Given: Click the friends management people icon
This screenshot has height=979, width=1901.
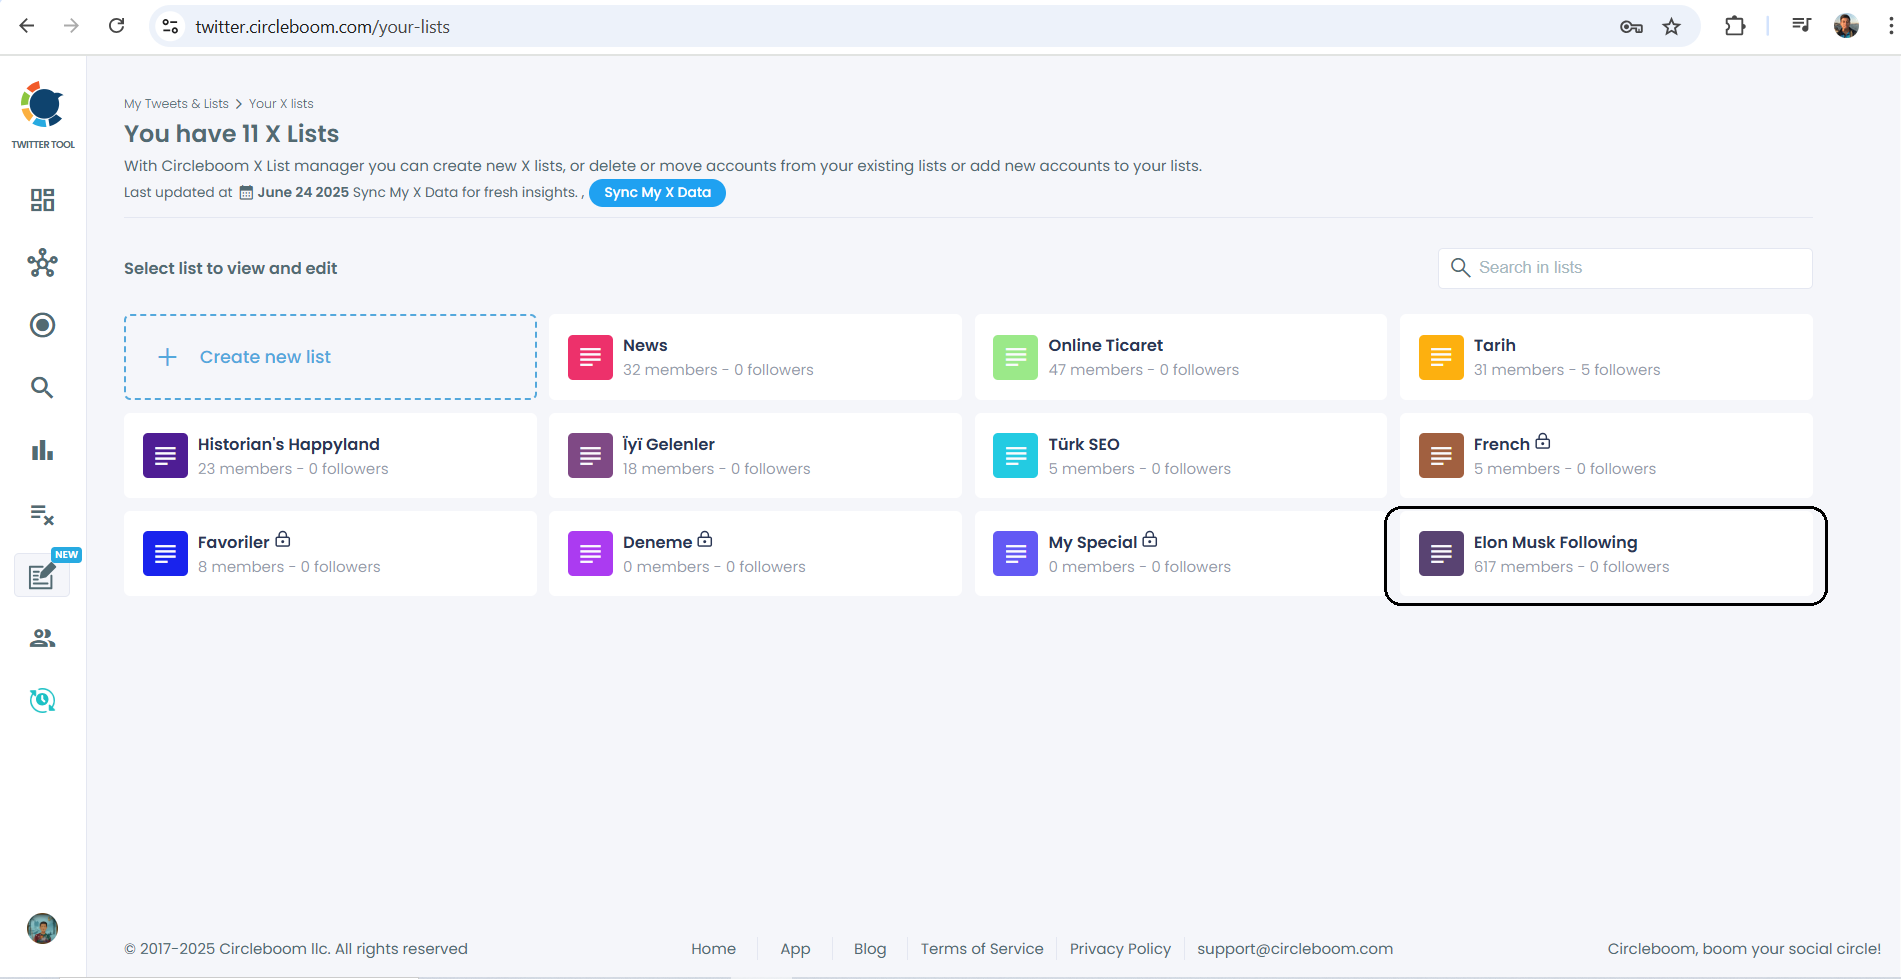Looking at the screenshot, I should [x=42, y=638].
